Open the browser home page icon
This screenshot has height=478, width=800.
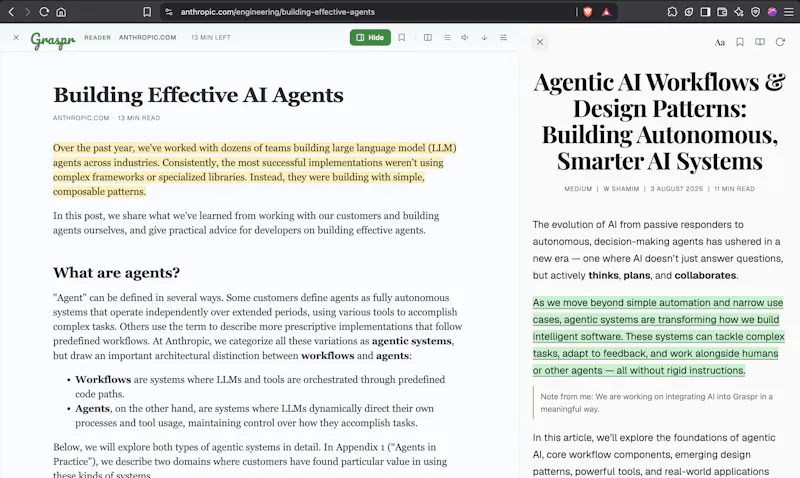61,12
